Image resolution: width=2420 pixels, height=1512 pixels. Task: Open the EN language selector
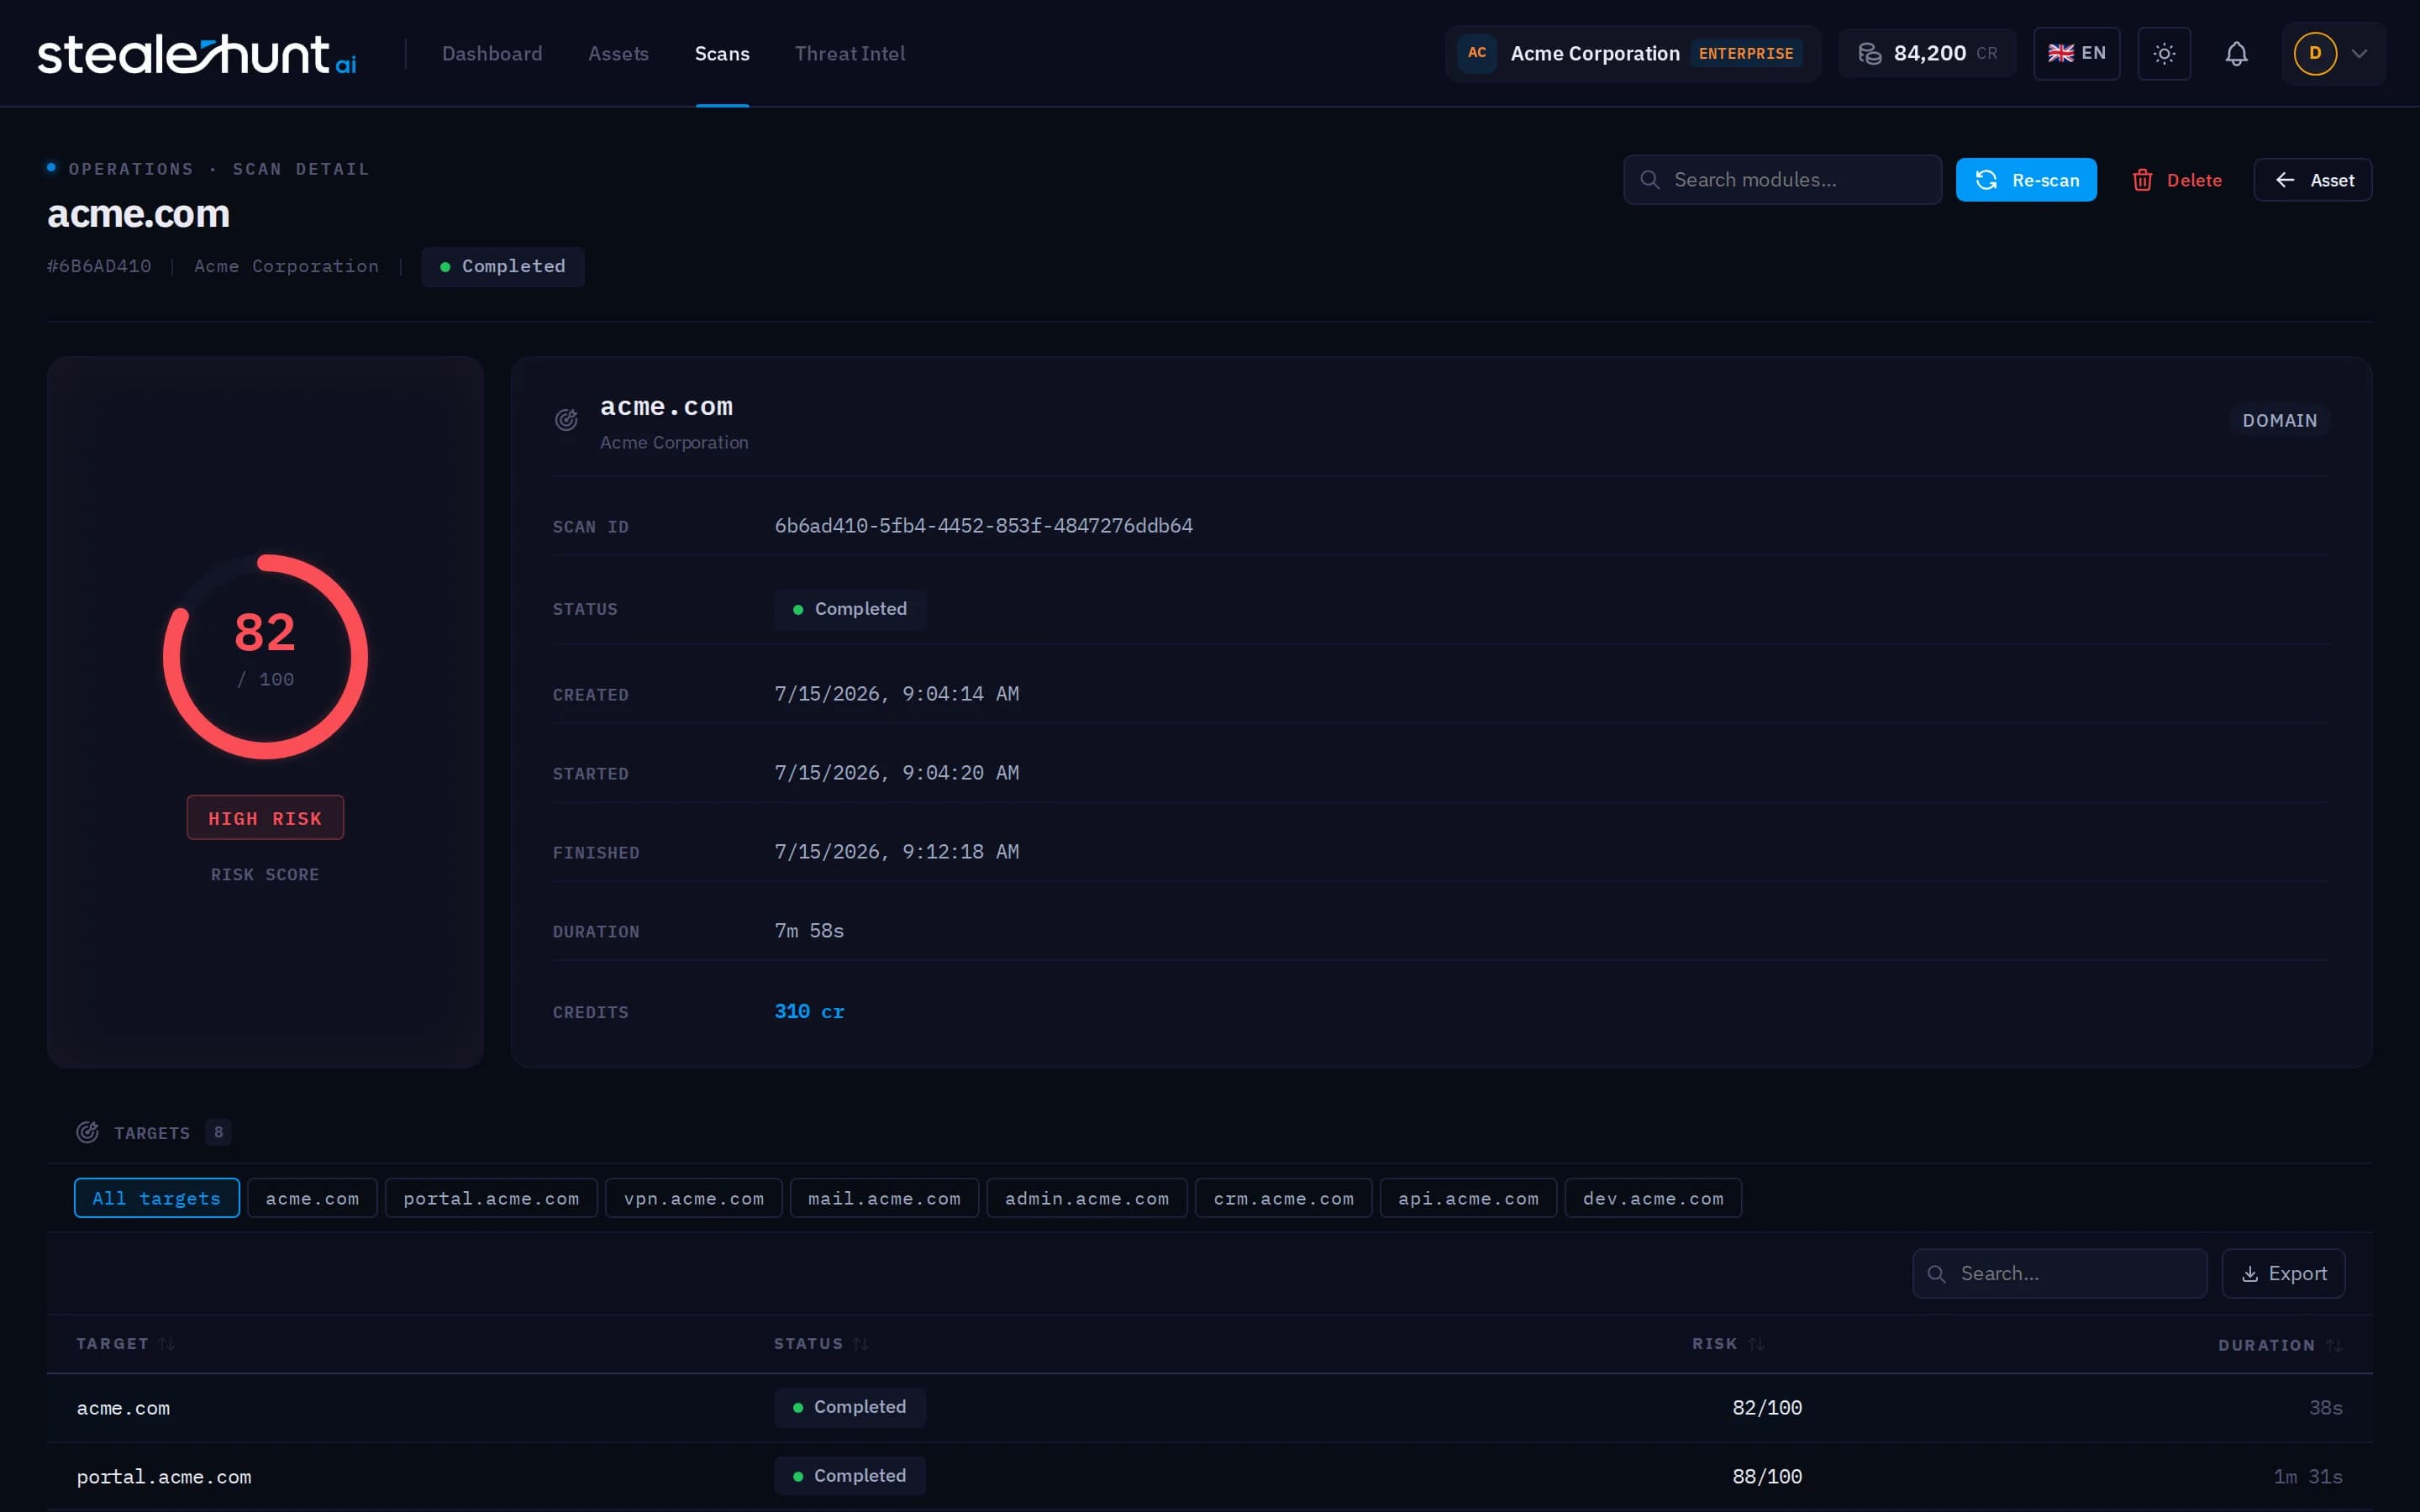[x=2076, y=54]
